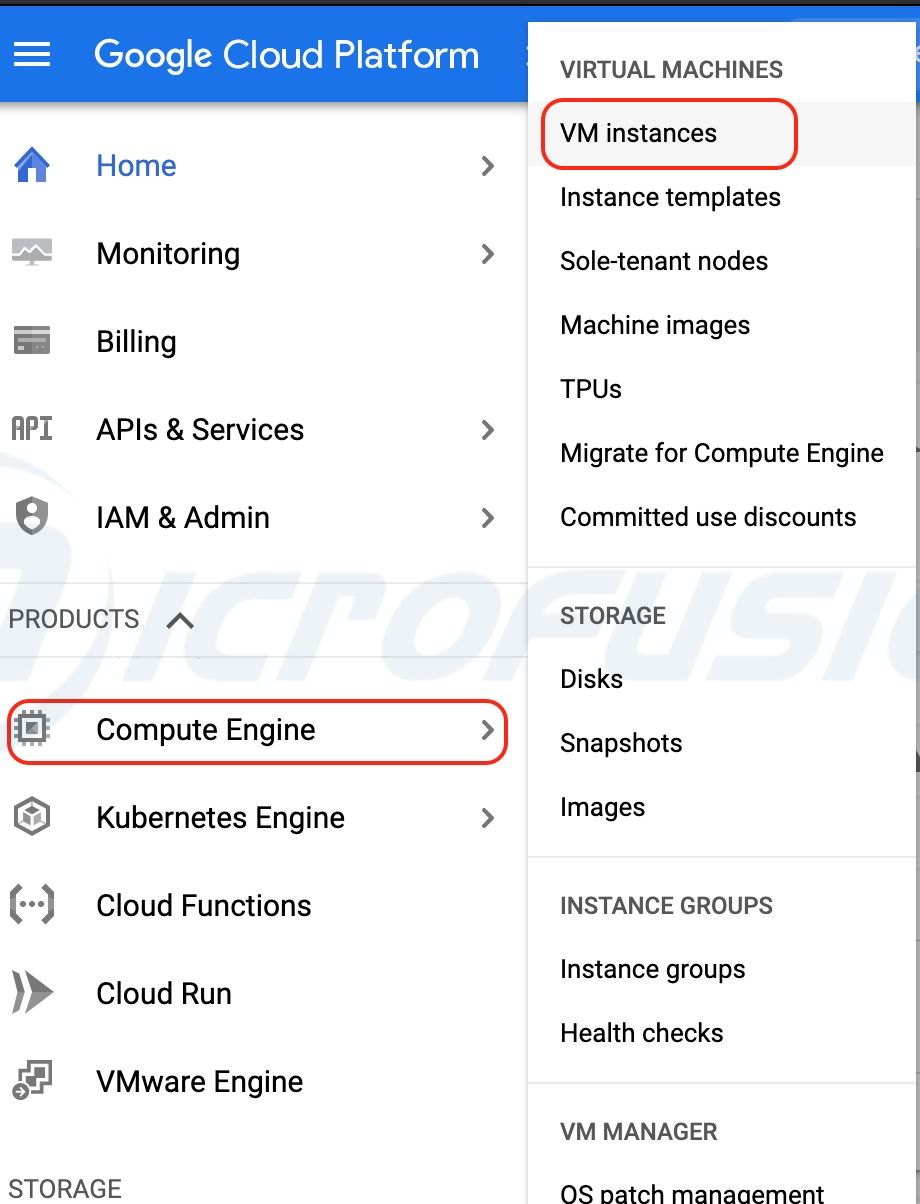This screenshot has height=1204, width=920.
Task: Click the Google Cloud Platform header logo
Action: 286,55
